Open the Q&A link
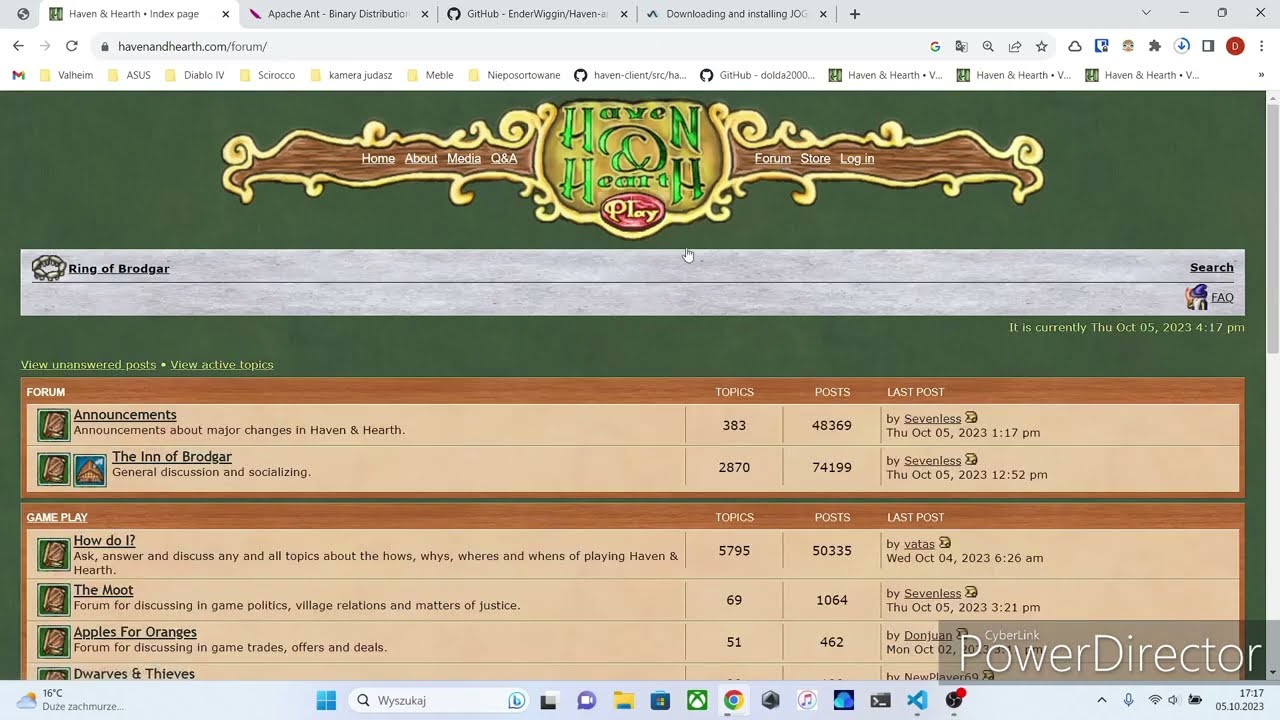Viewport: 1280px width, 720px height. (504, 158)
